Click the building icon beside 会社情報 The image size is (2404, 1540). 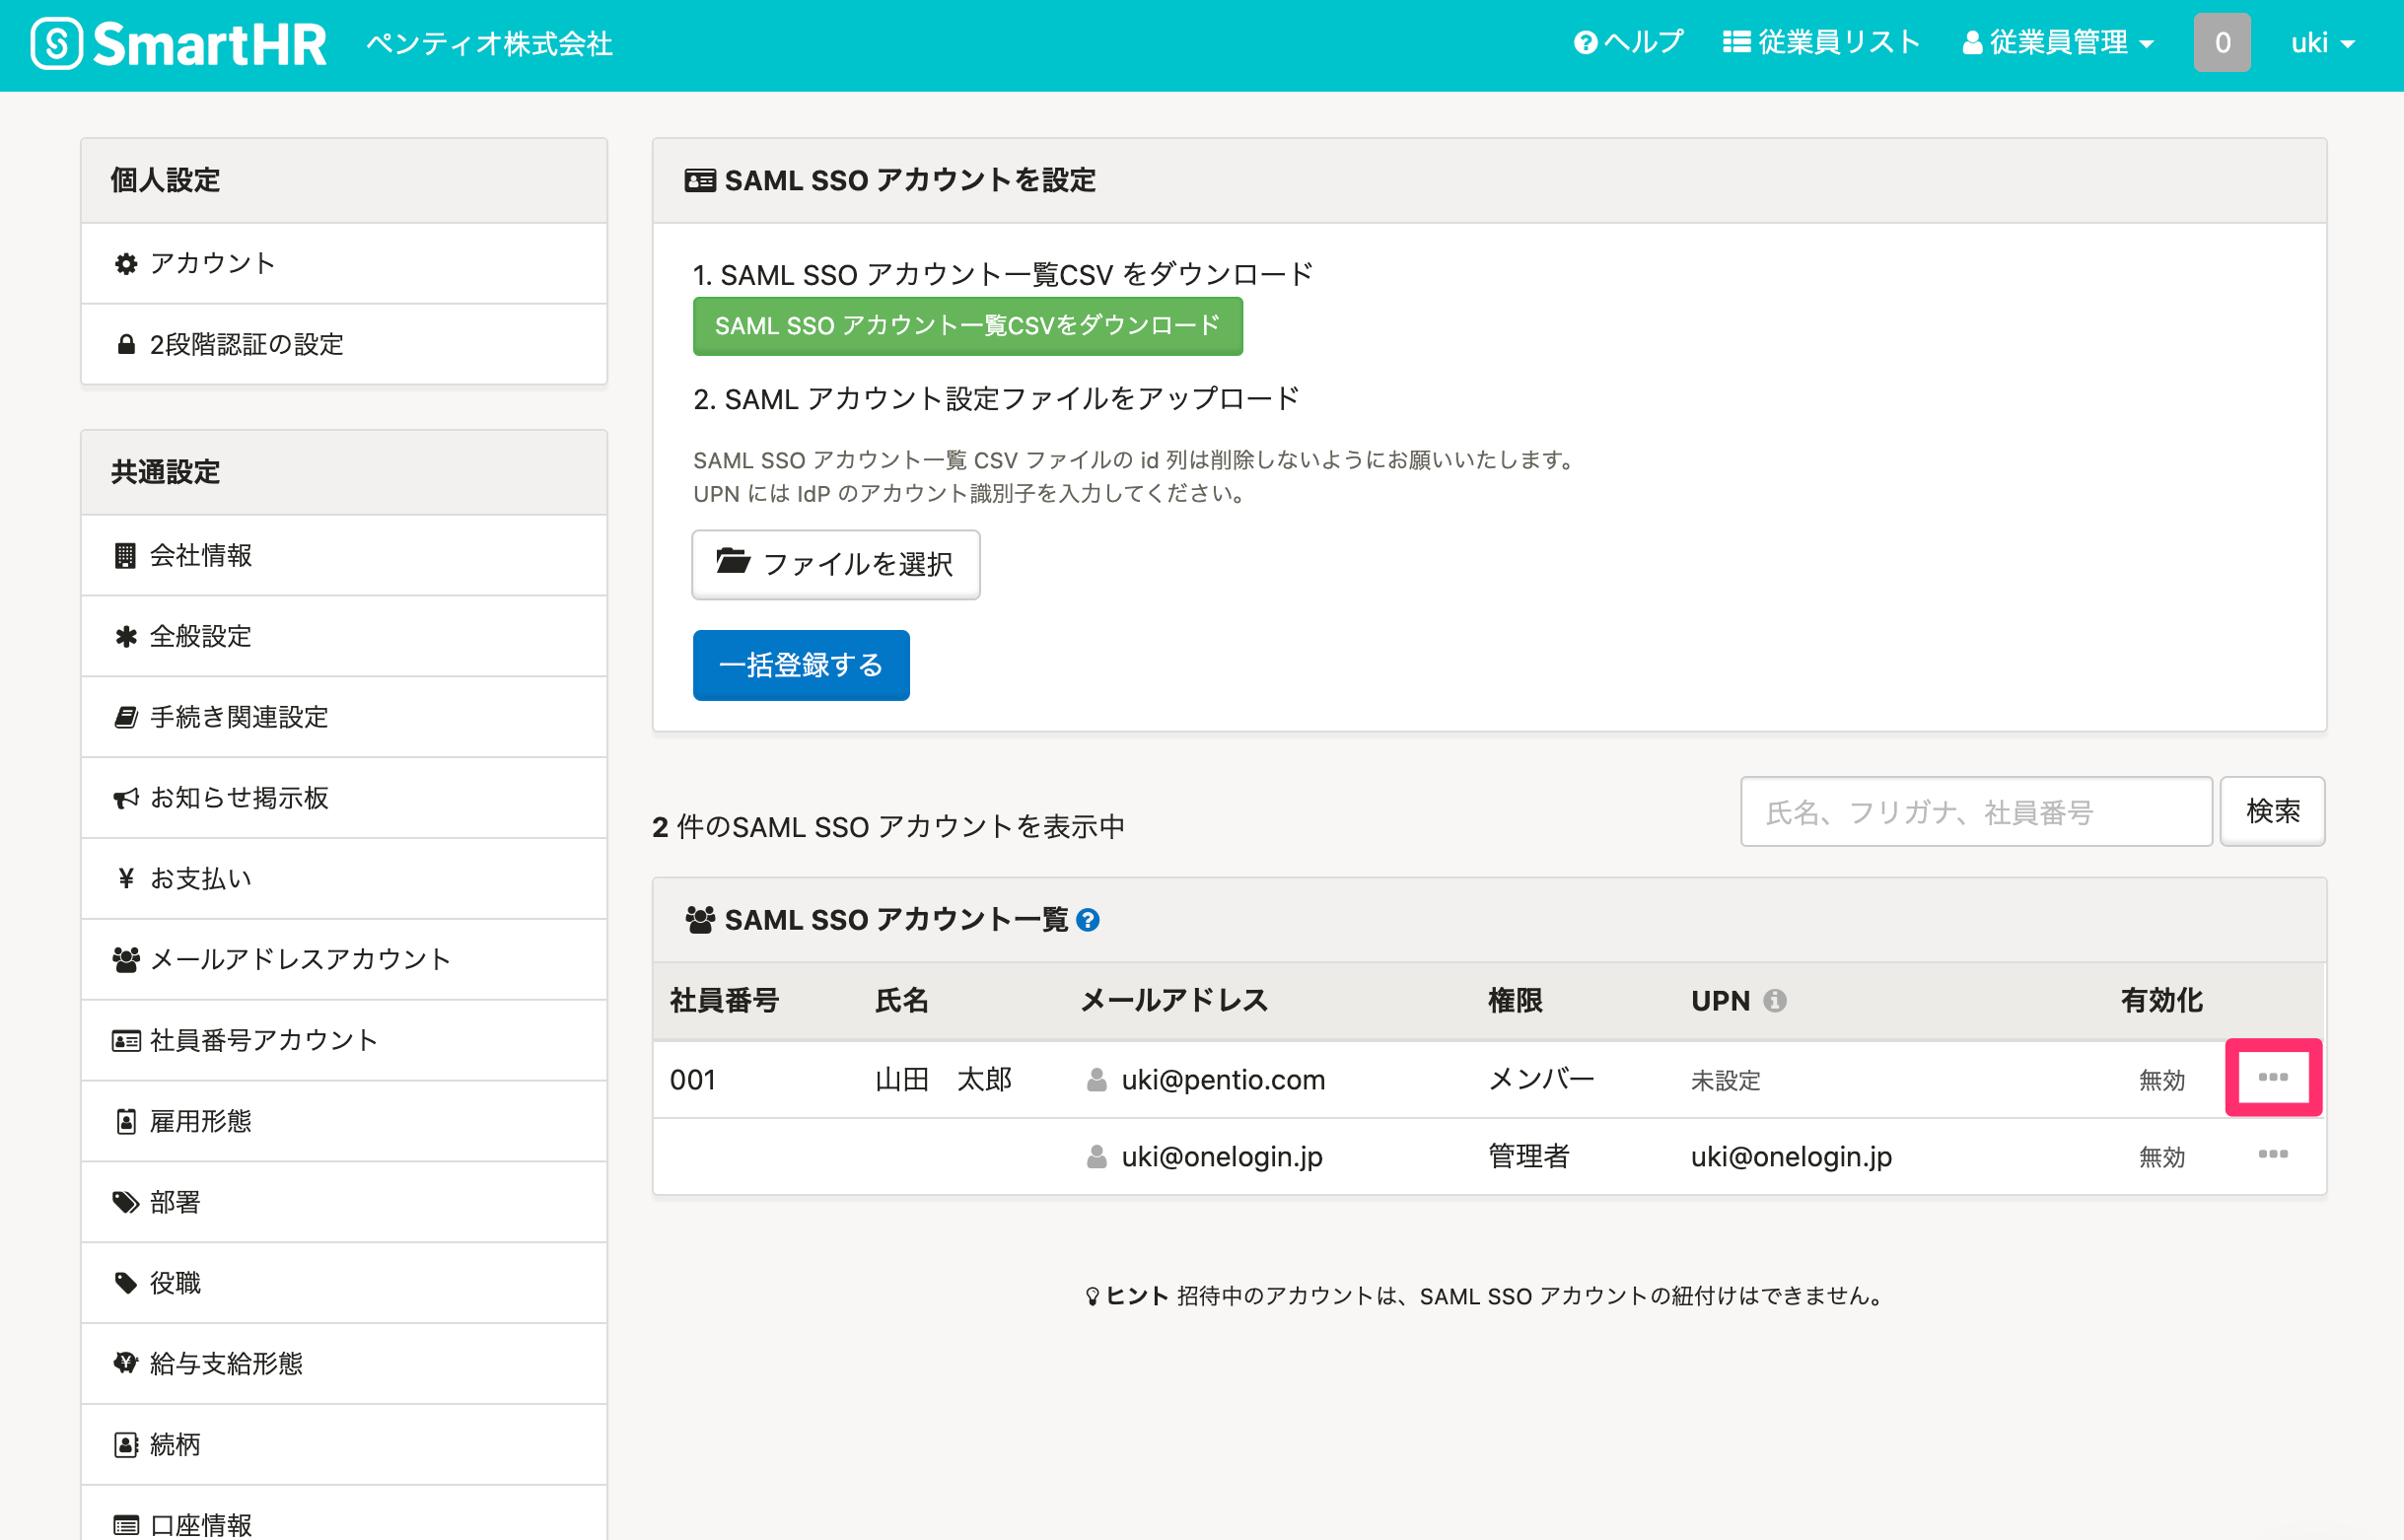125,555
